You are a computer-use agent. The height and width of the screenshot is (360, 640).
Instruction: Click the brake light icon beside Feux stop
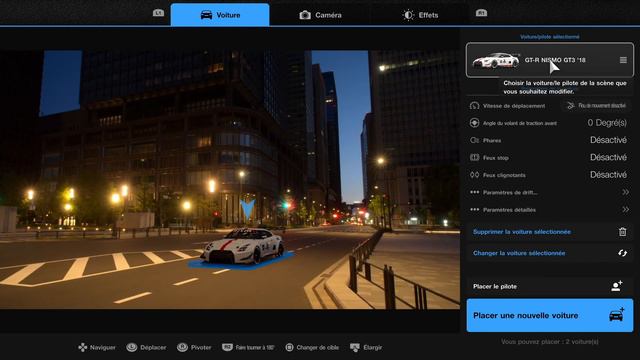pos(474,157)
